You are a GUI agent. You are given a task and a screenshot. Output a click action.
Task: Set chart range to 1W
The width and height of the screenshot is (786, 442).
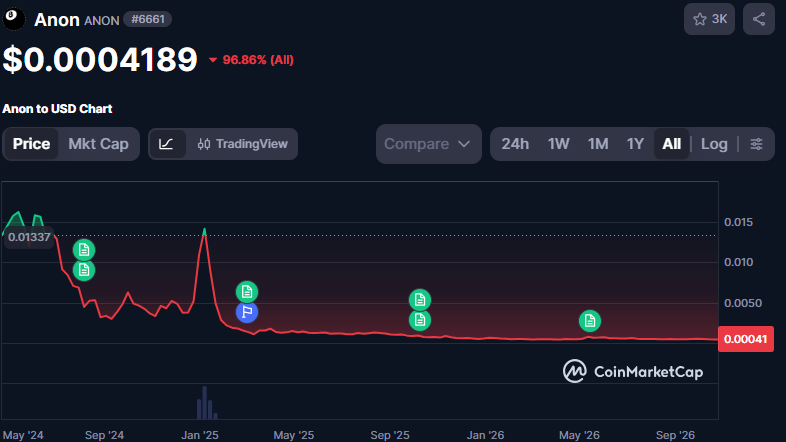558,144
